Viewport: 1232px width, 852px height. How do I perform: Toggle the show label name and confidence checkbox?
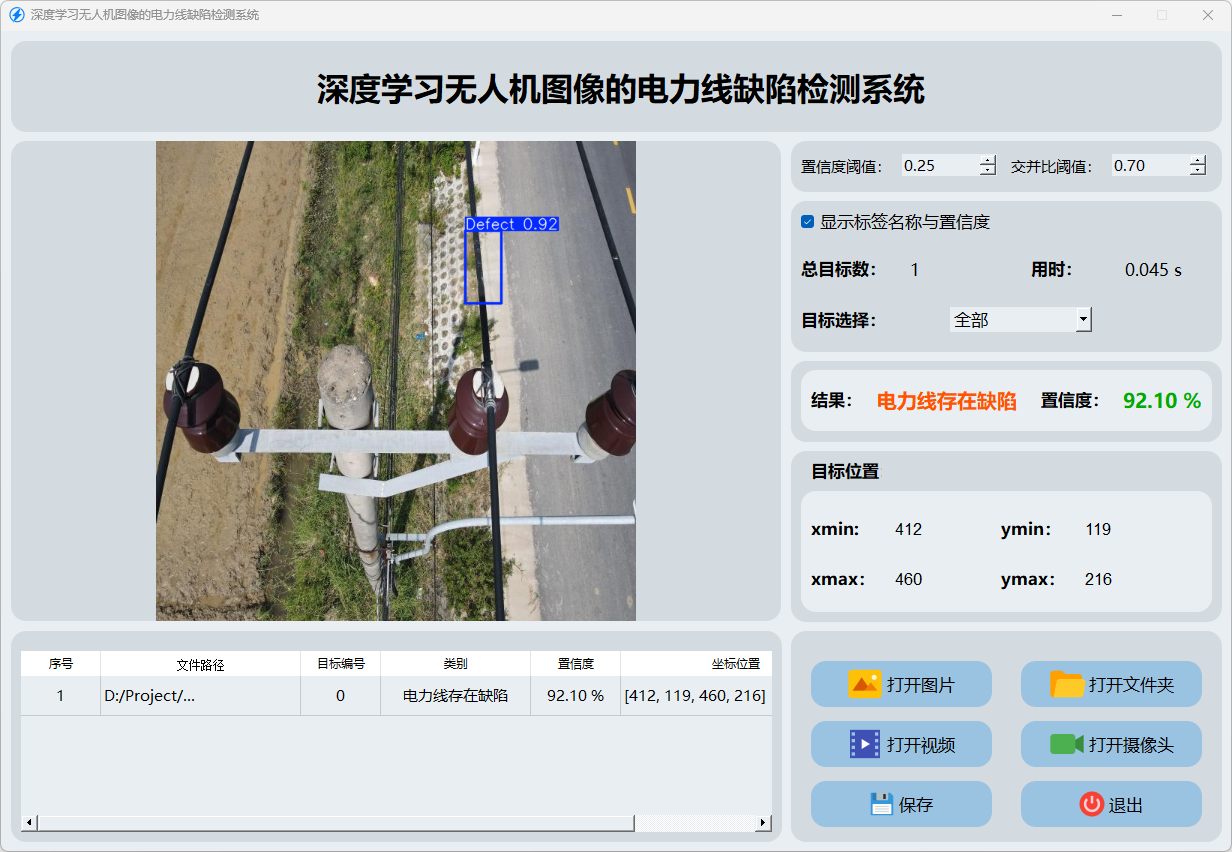pyautogui.click(x=808, y=222)
